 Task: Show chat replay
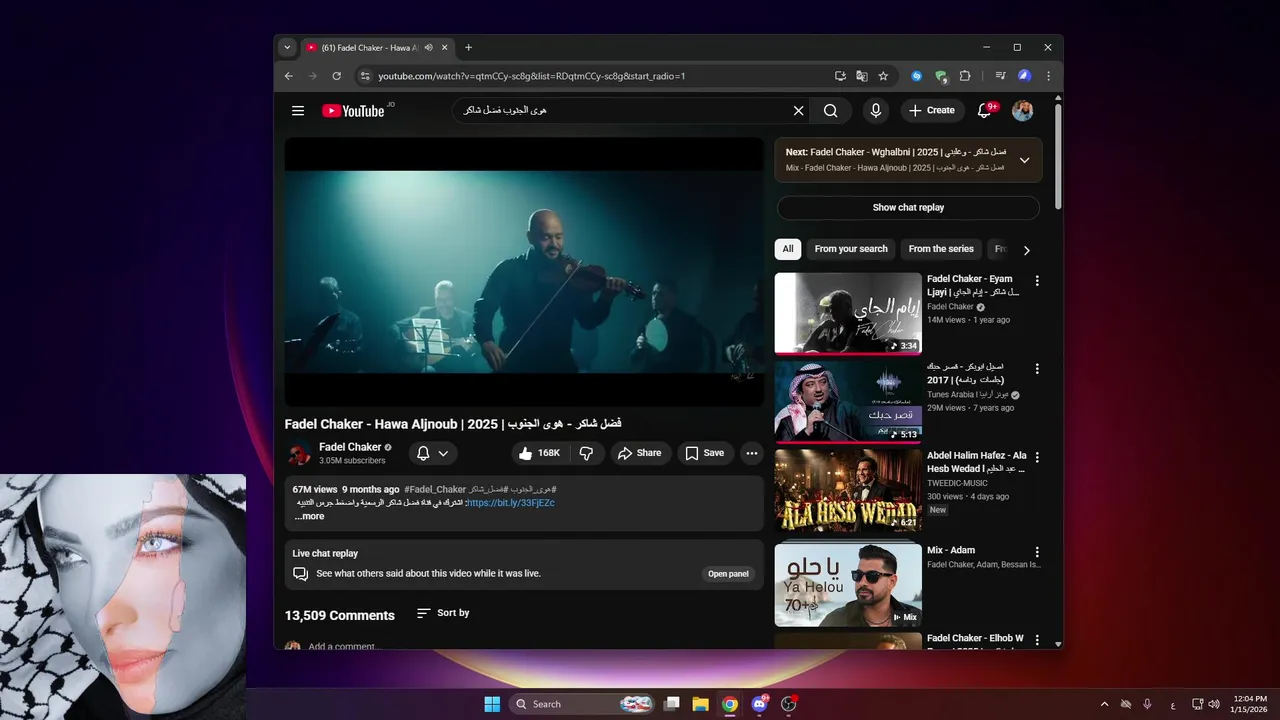click(908, 208)
